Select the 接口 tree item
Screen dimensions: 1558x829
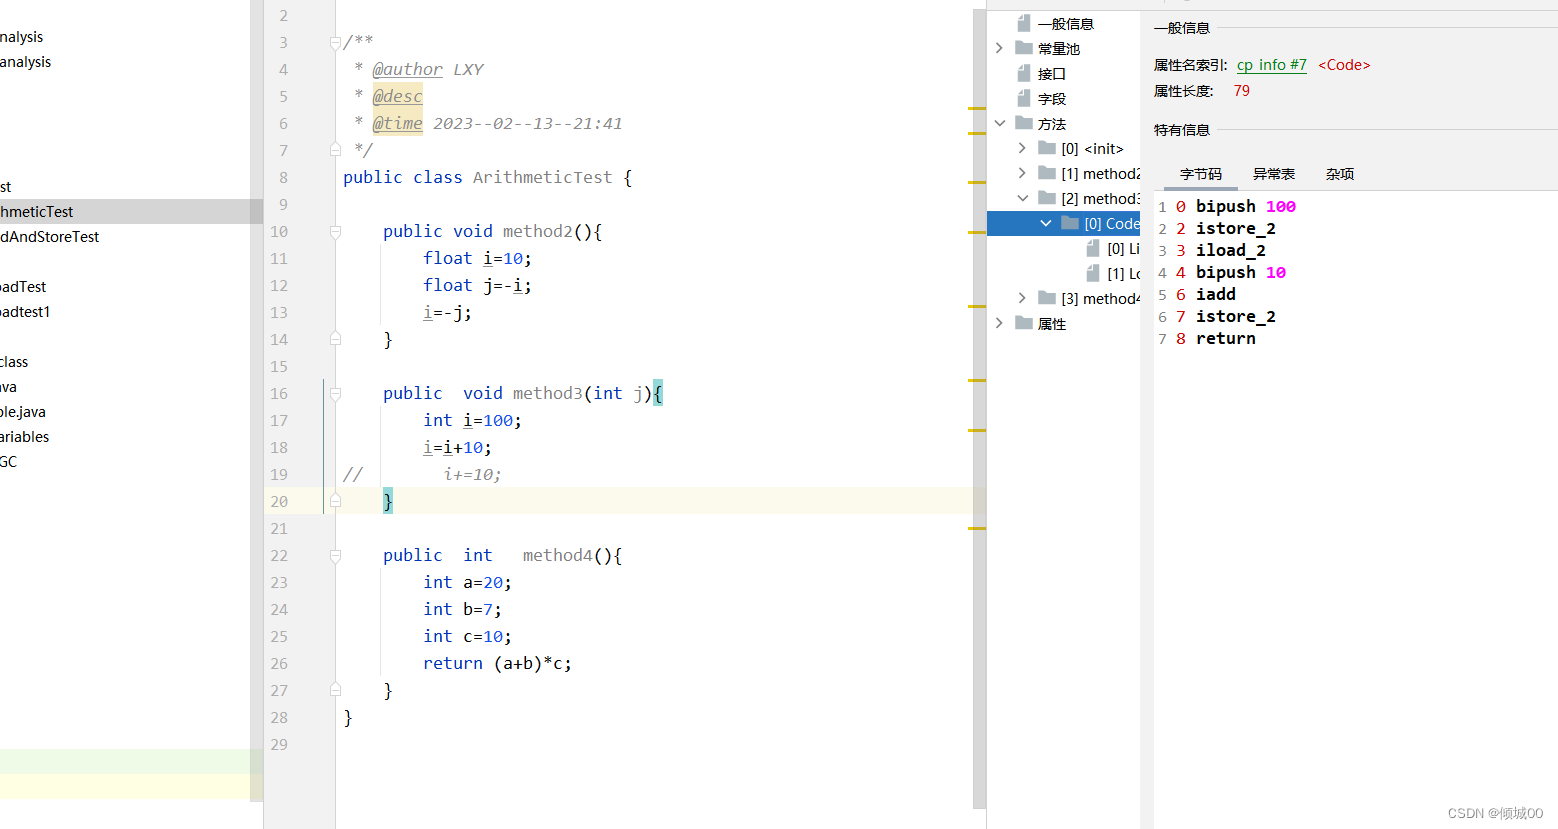1051,74
